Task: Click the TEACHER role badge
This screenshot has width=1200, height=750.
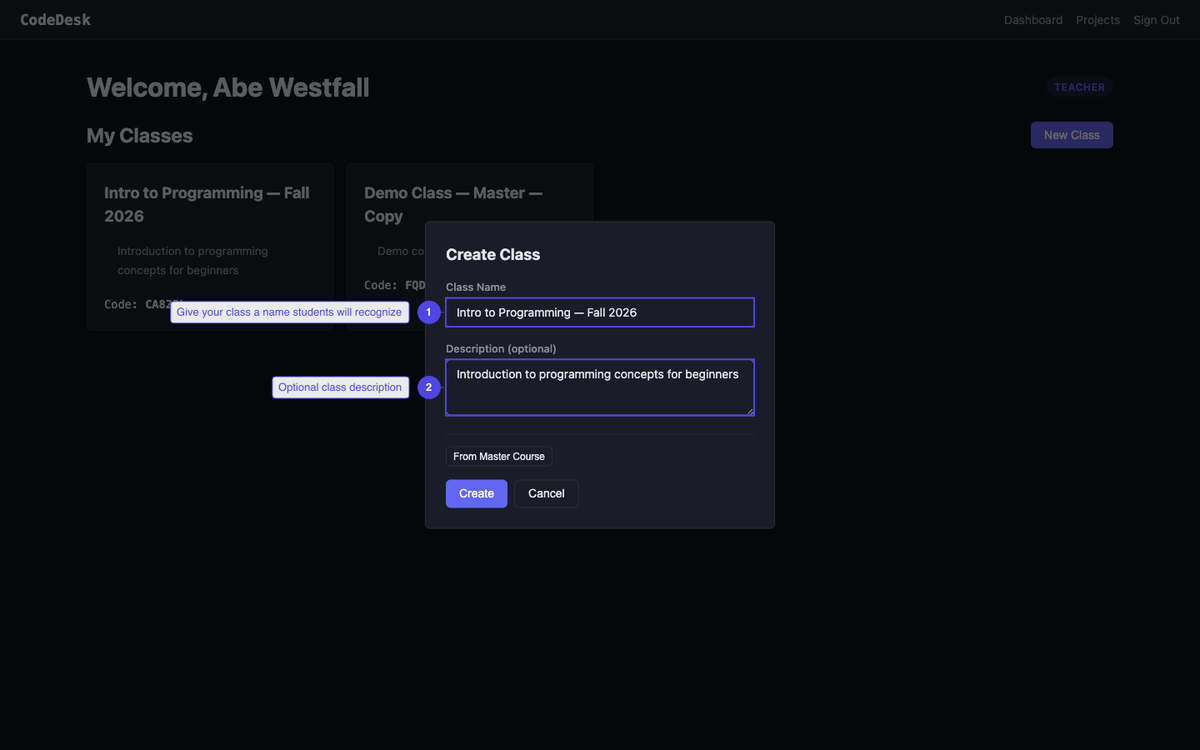Action: pyautogui.click(x=1079, y=87)
